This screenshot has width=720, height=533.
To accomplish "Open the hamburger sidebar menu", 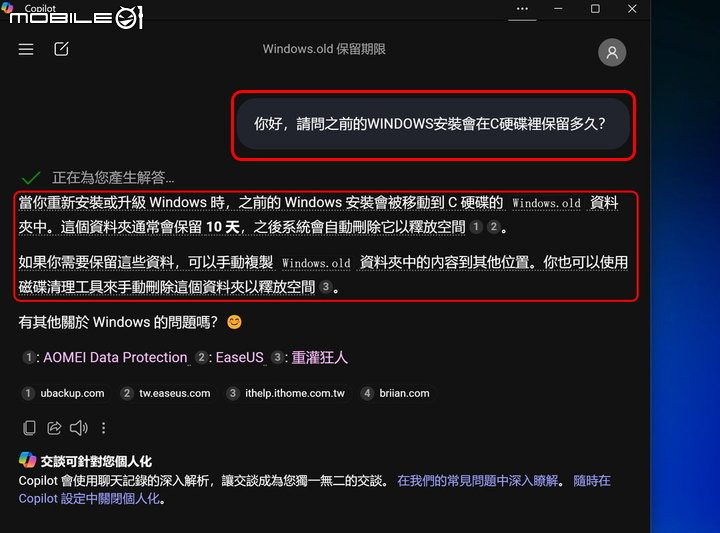I will pyautogui.click(x=26, y=49).
